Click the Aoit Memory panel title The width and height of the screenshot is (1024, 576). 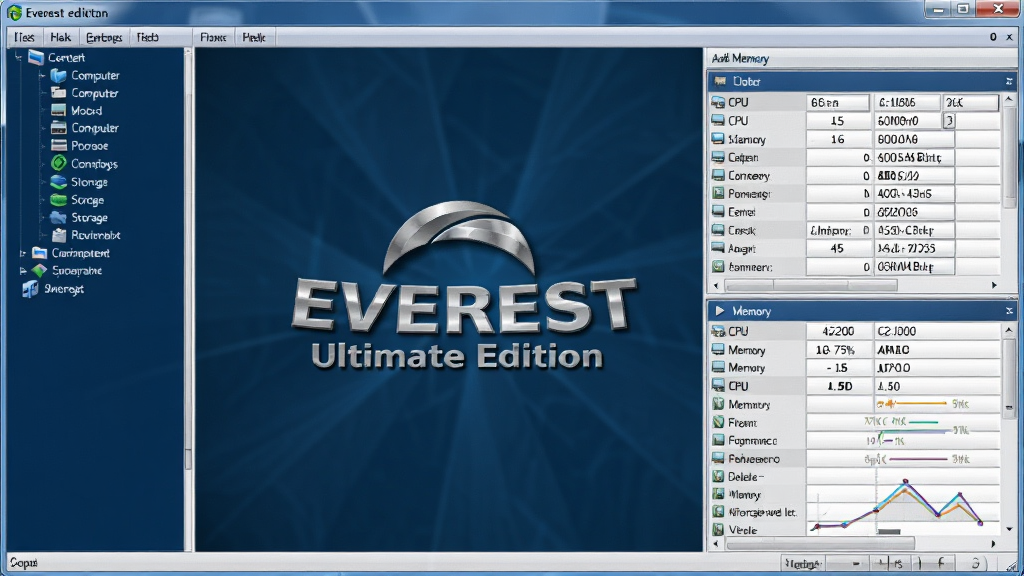(x=740, y=59)
